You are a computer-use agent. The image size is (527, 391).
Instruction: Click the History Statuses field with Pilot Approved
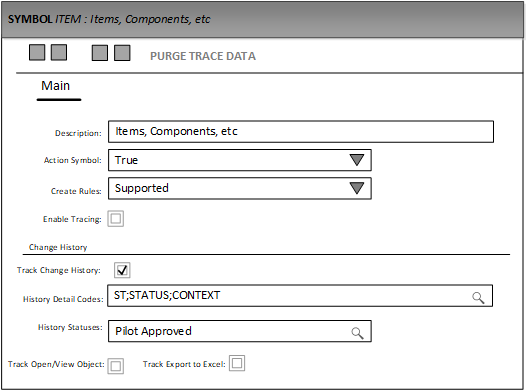coord(240,331)
